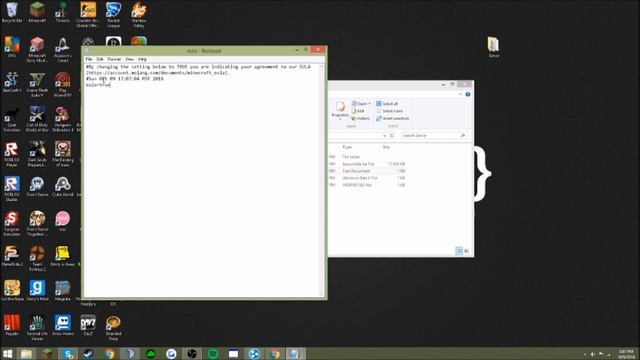Open the Recycle Bin desktop icon
The width and height of the screenshot is (640, 360).
click(12, 12)
